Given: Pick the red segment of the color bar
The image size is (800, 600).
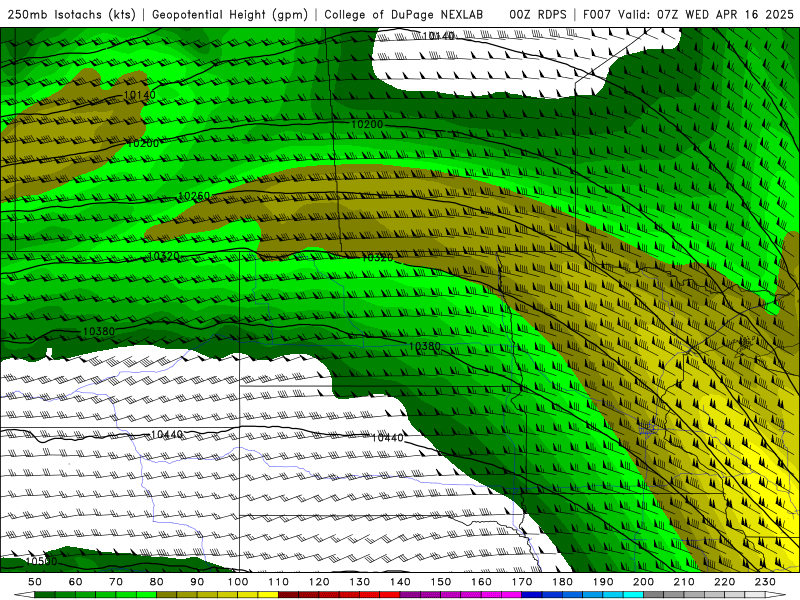Looking at the screenshot, I should (339, 595).
